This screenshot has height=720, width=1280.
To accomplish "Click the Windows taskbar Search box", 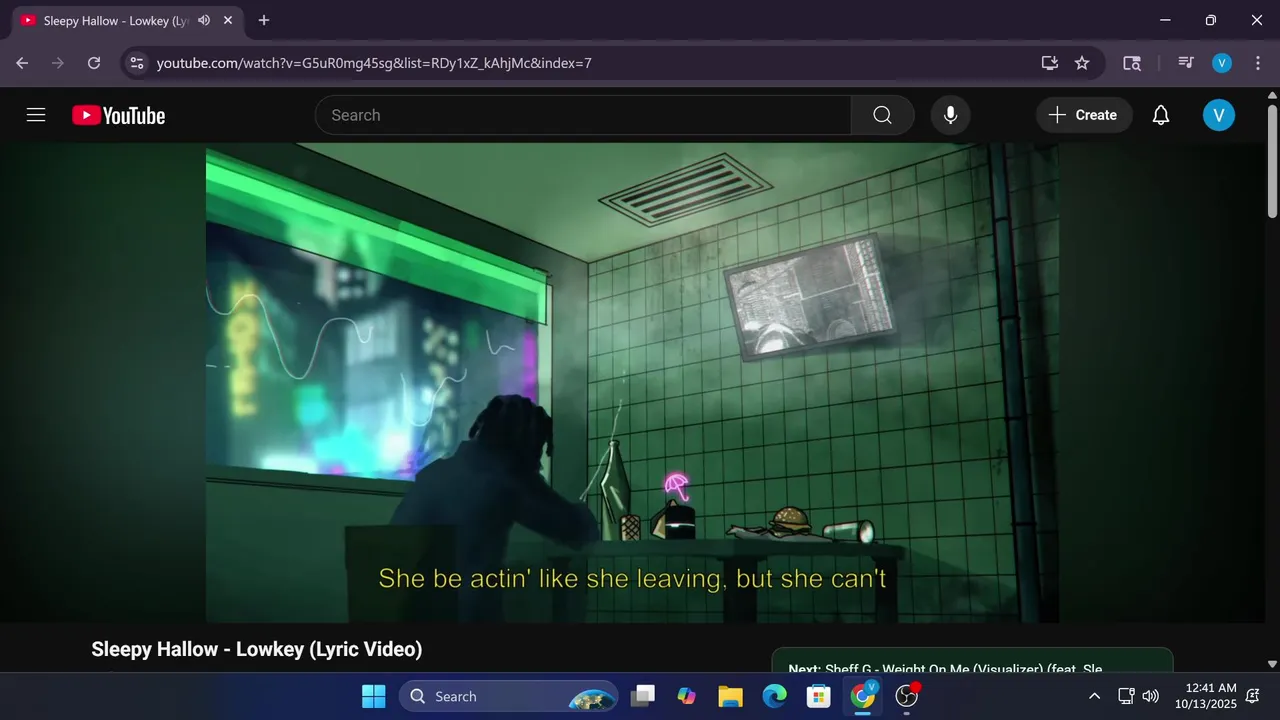I will click(510, 696).
